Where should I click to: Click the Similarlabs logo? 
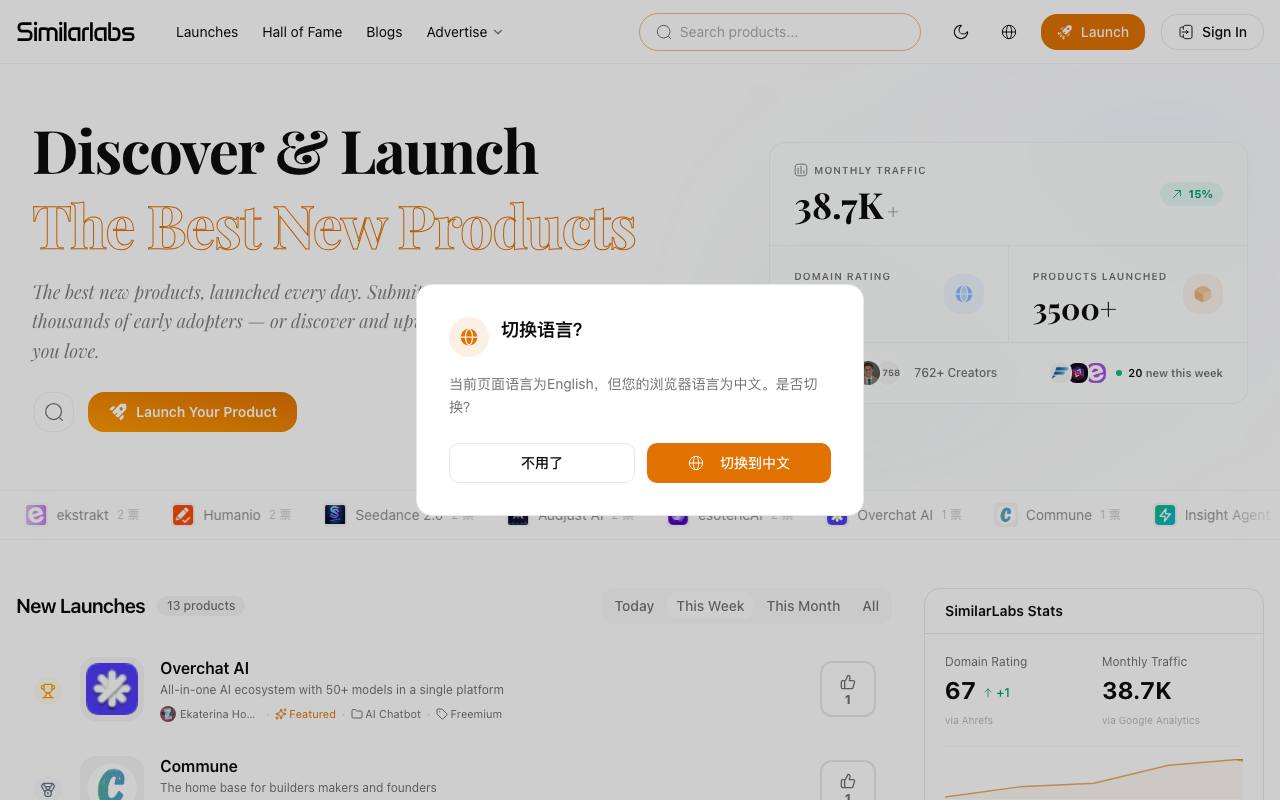coord(76,32)
